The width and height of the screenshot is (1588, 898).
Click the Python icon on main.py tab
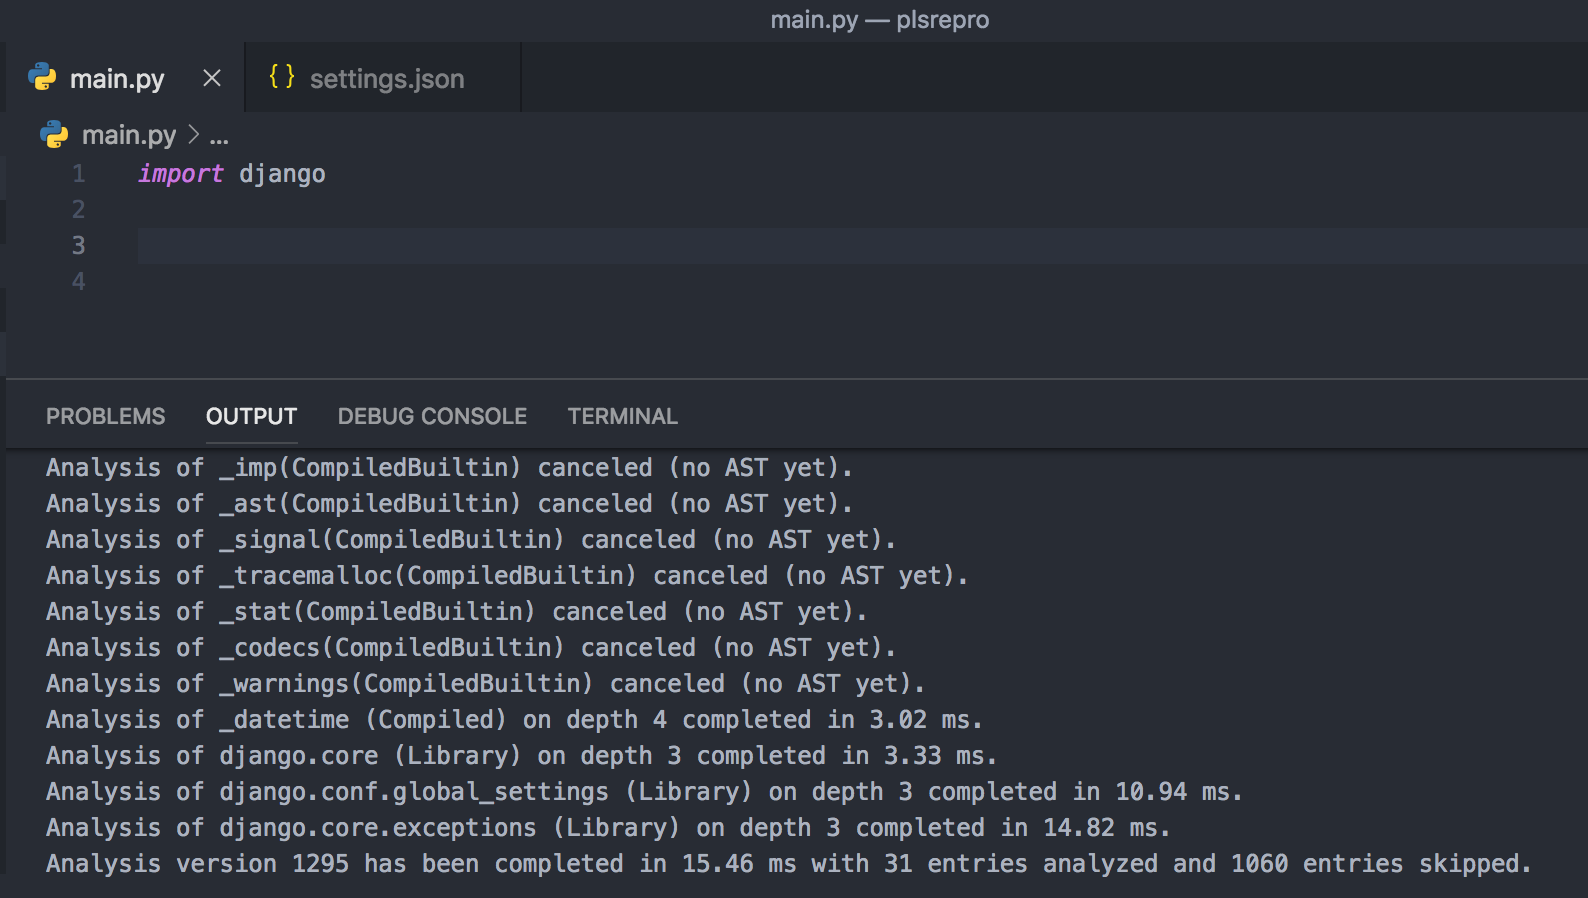coord(42,77)
